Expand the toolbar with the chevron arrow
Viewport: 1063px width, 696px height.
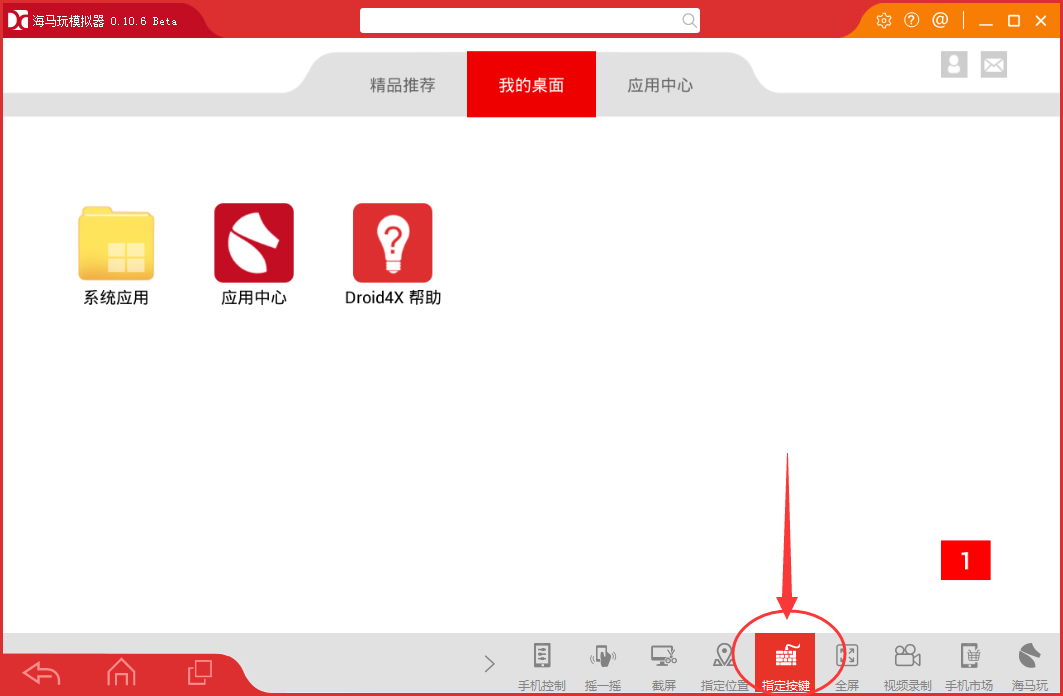click(x=489, y=663)
